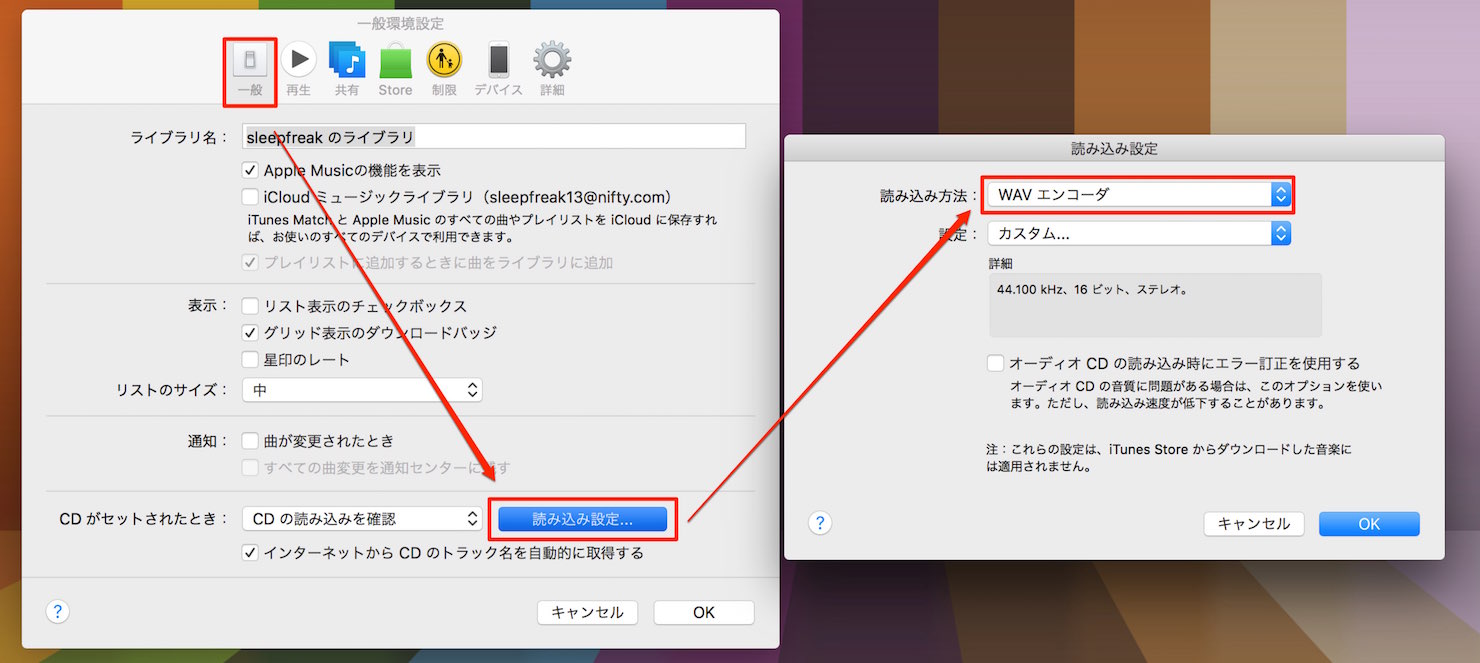Click キャンセル in 読み込み設定 dialog
This screenshot has width=1480, height=663.
point(1254,524)
